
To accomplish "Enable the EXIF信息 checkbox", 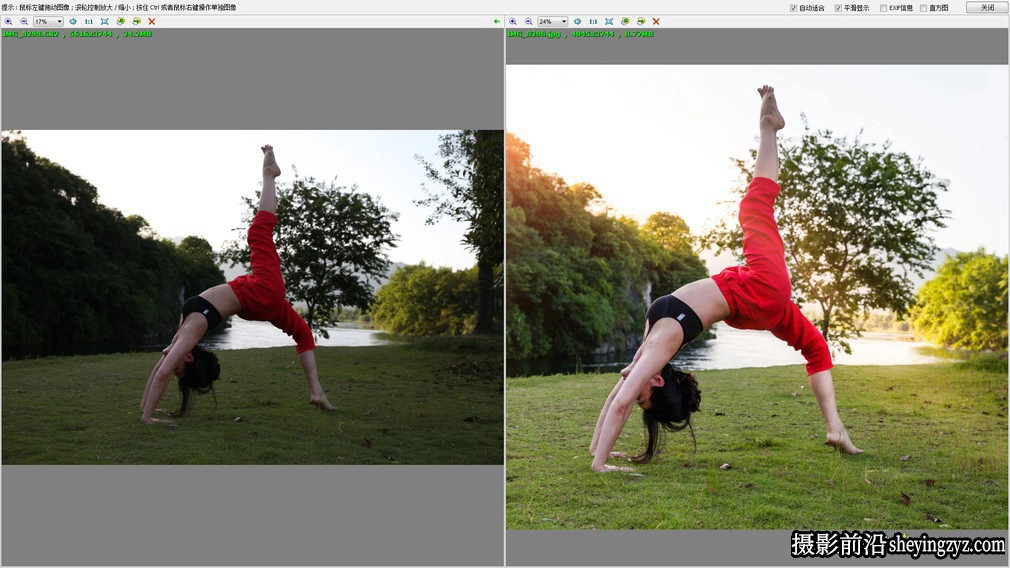I will [x=883, y=8].
